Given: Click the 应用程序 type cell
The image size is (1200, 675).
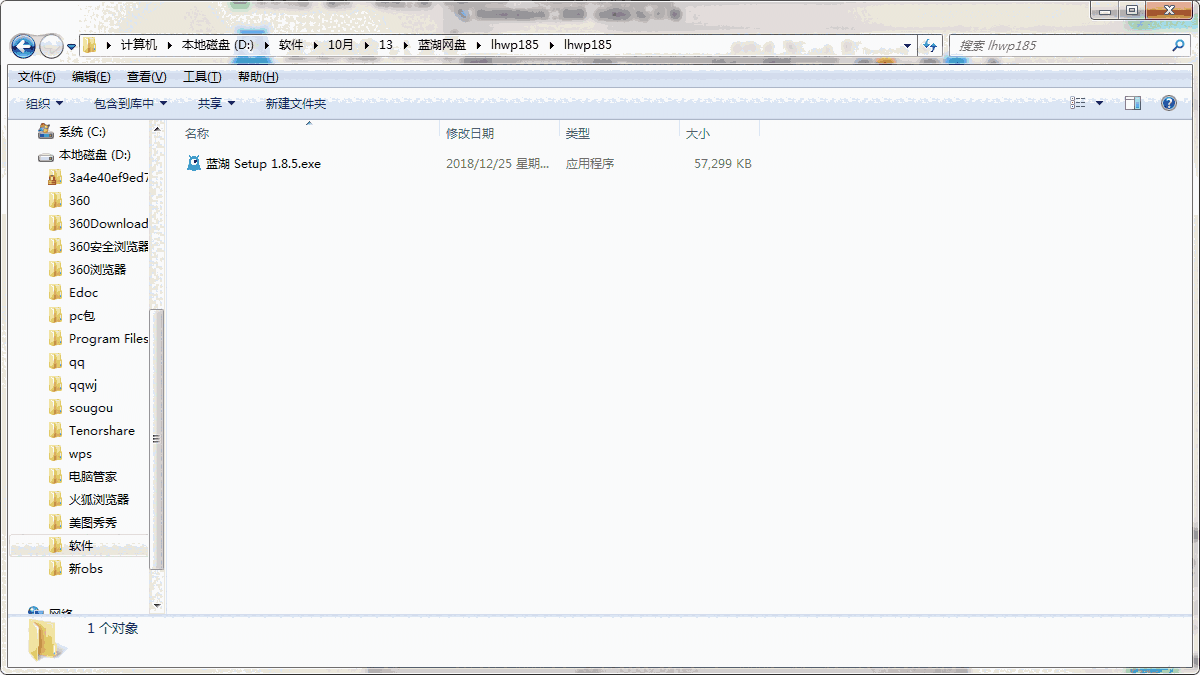Looking at the screenshot, I should click(590, 163).
